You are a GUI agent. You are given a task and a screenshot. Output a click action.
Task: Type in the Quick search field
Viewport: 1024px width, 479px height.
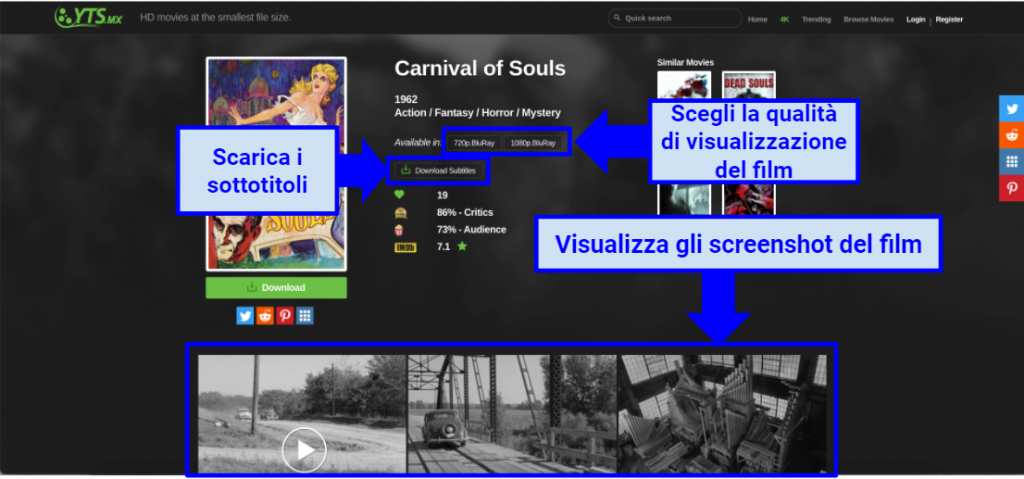pos(675,18)
